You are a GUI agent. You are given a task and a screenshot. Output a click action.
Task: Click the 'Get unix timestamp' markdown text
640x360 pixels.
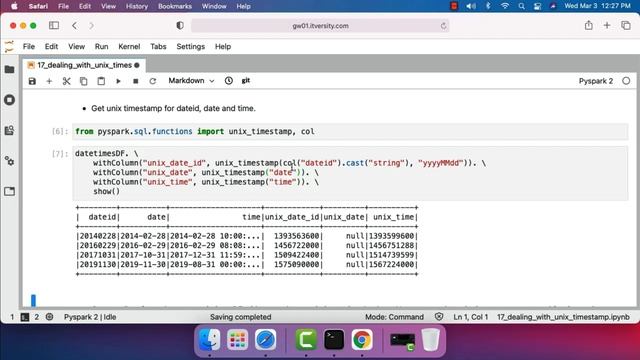pyautogui.click(x=173, y=108)
